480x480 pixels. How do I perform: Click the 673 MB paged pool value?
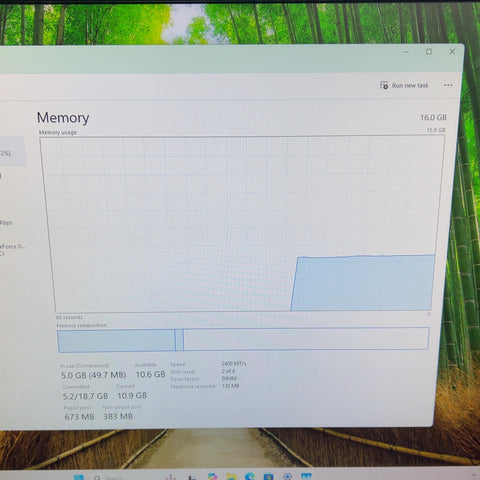click(79, 417)
